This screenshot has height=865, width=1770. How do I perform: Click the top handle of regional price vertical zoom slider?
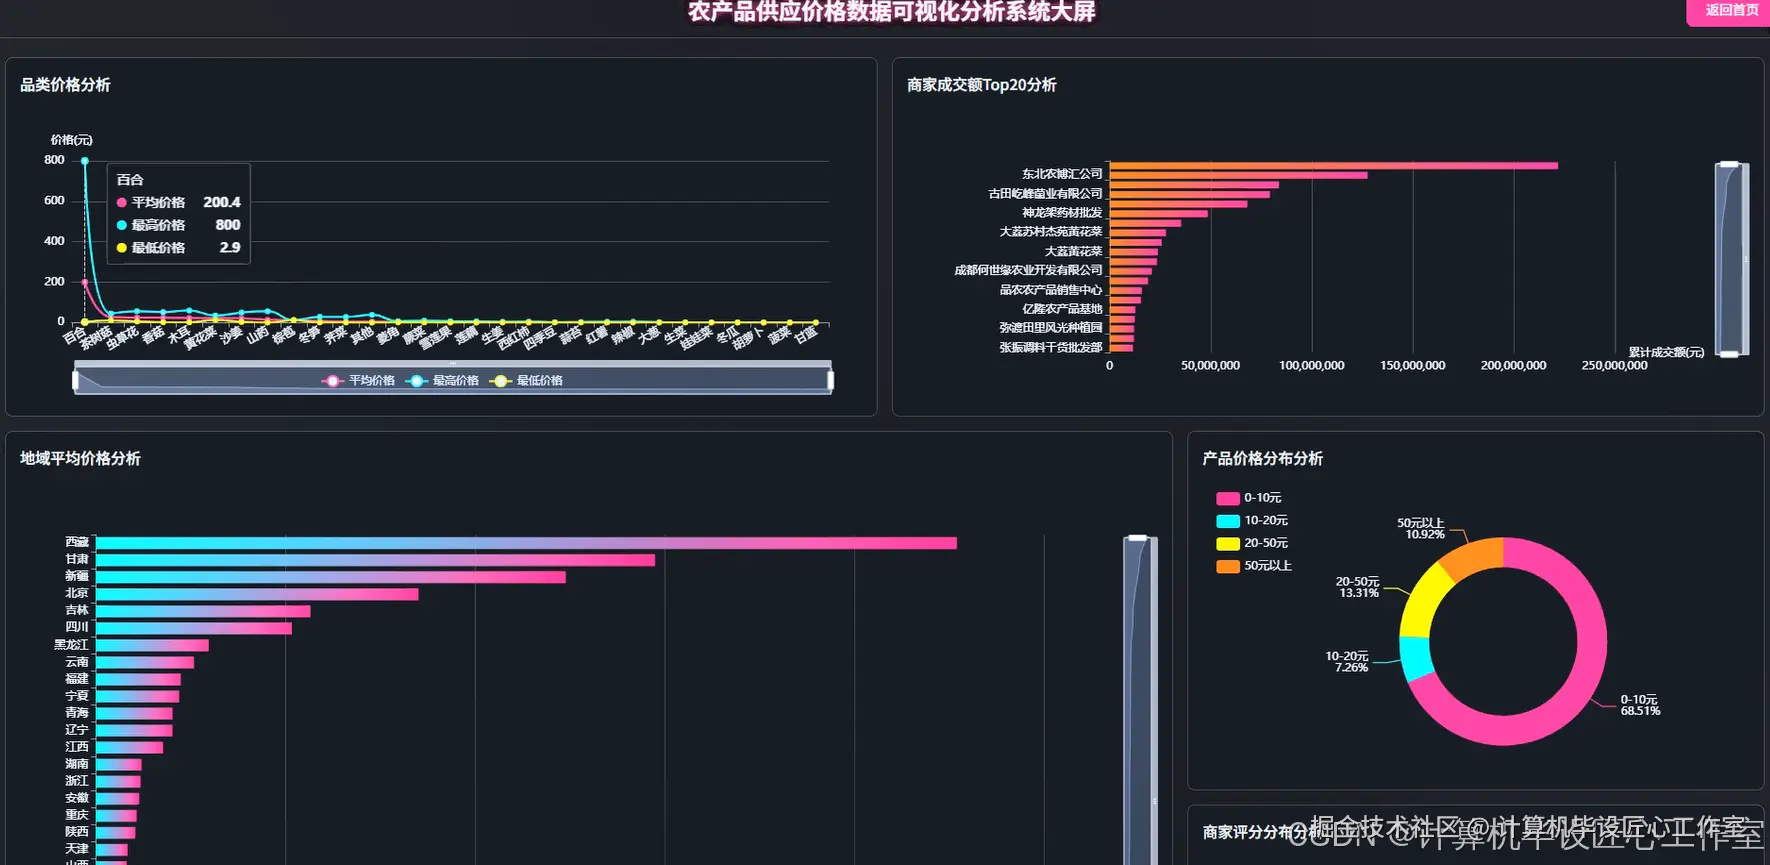[x=1137, y=538]
